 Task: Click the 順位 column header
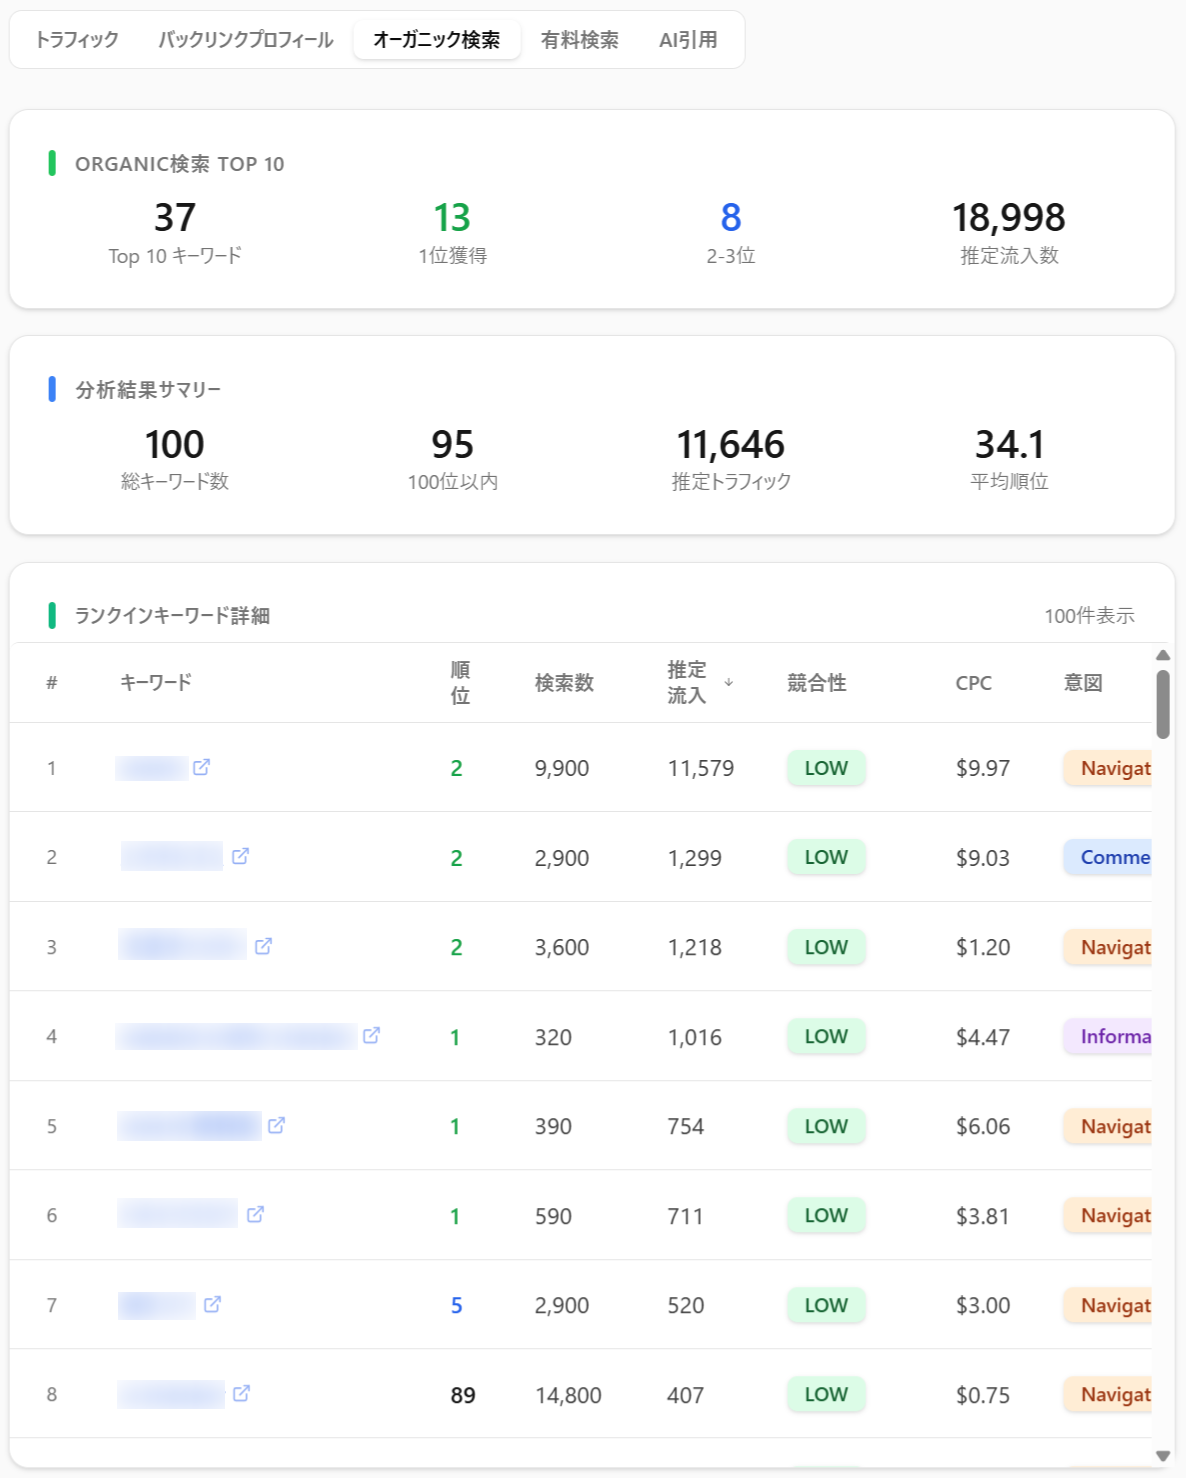460,683
